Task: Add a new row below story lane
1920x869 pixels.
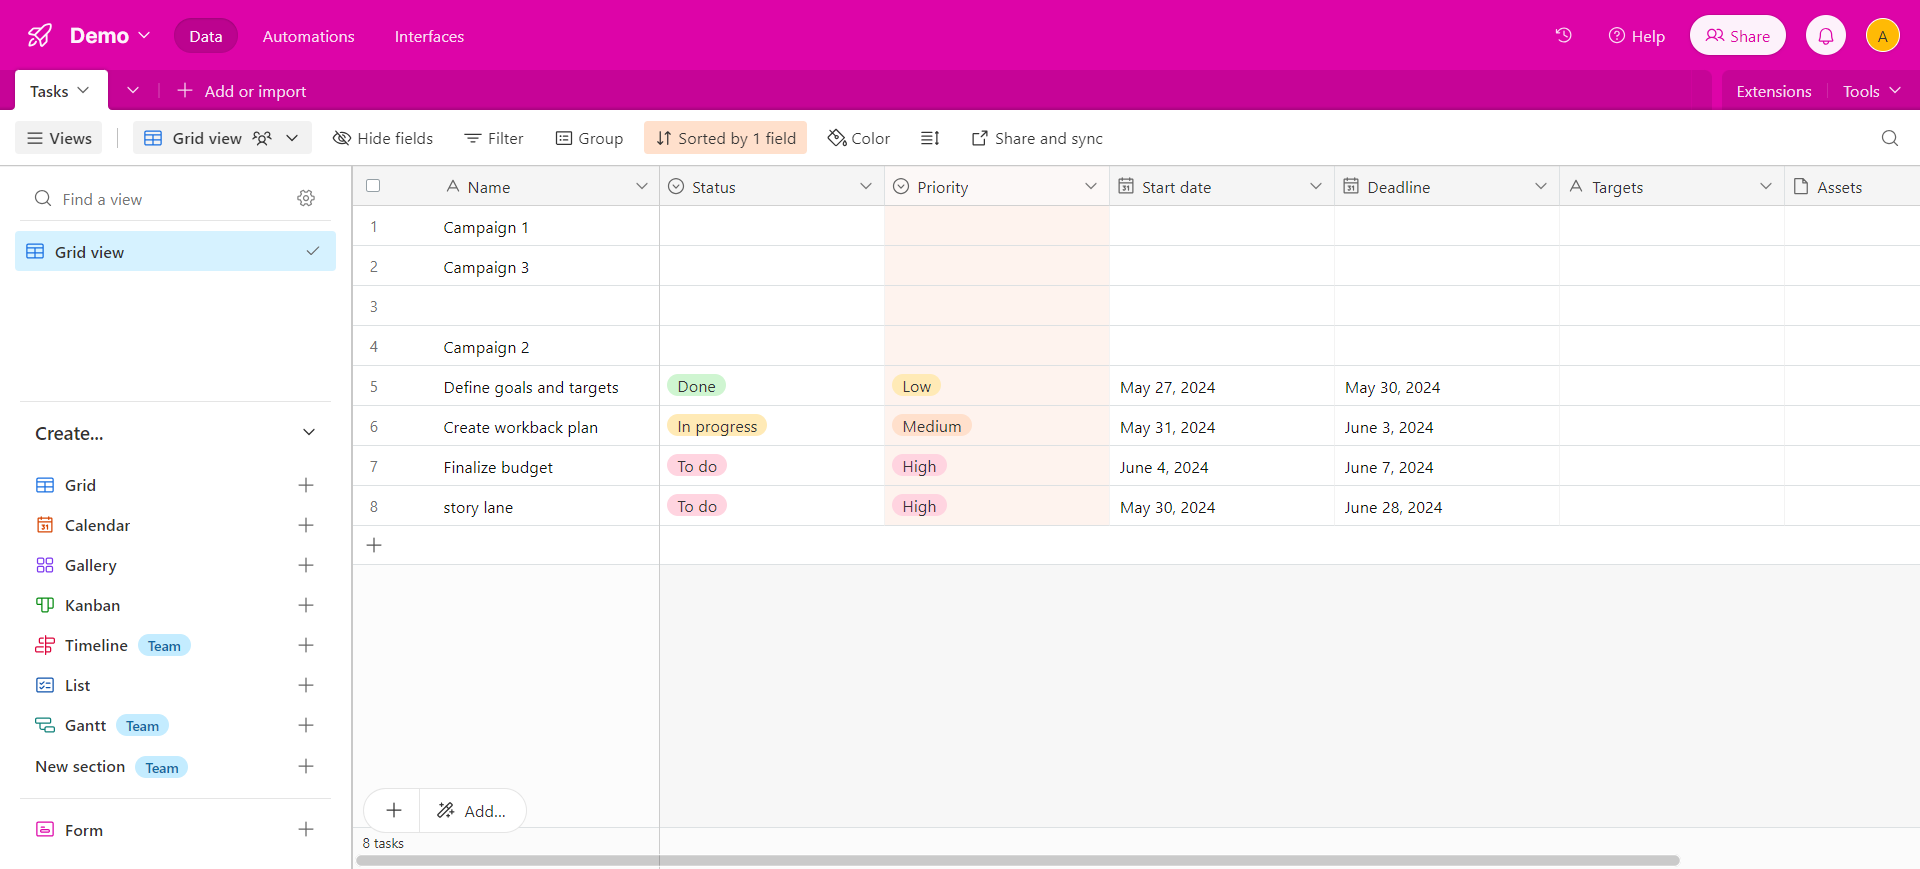Action: pyautogui.click(x=374, y=545)
